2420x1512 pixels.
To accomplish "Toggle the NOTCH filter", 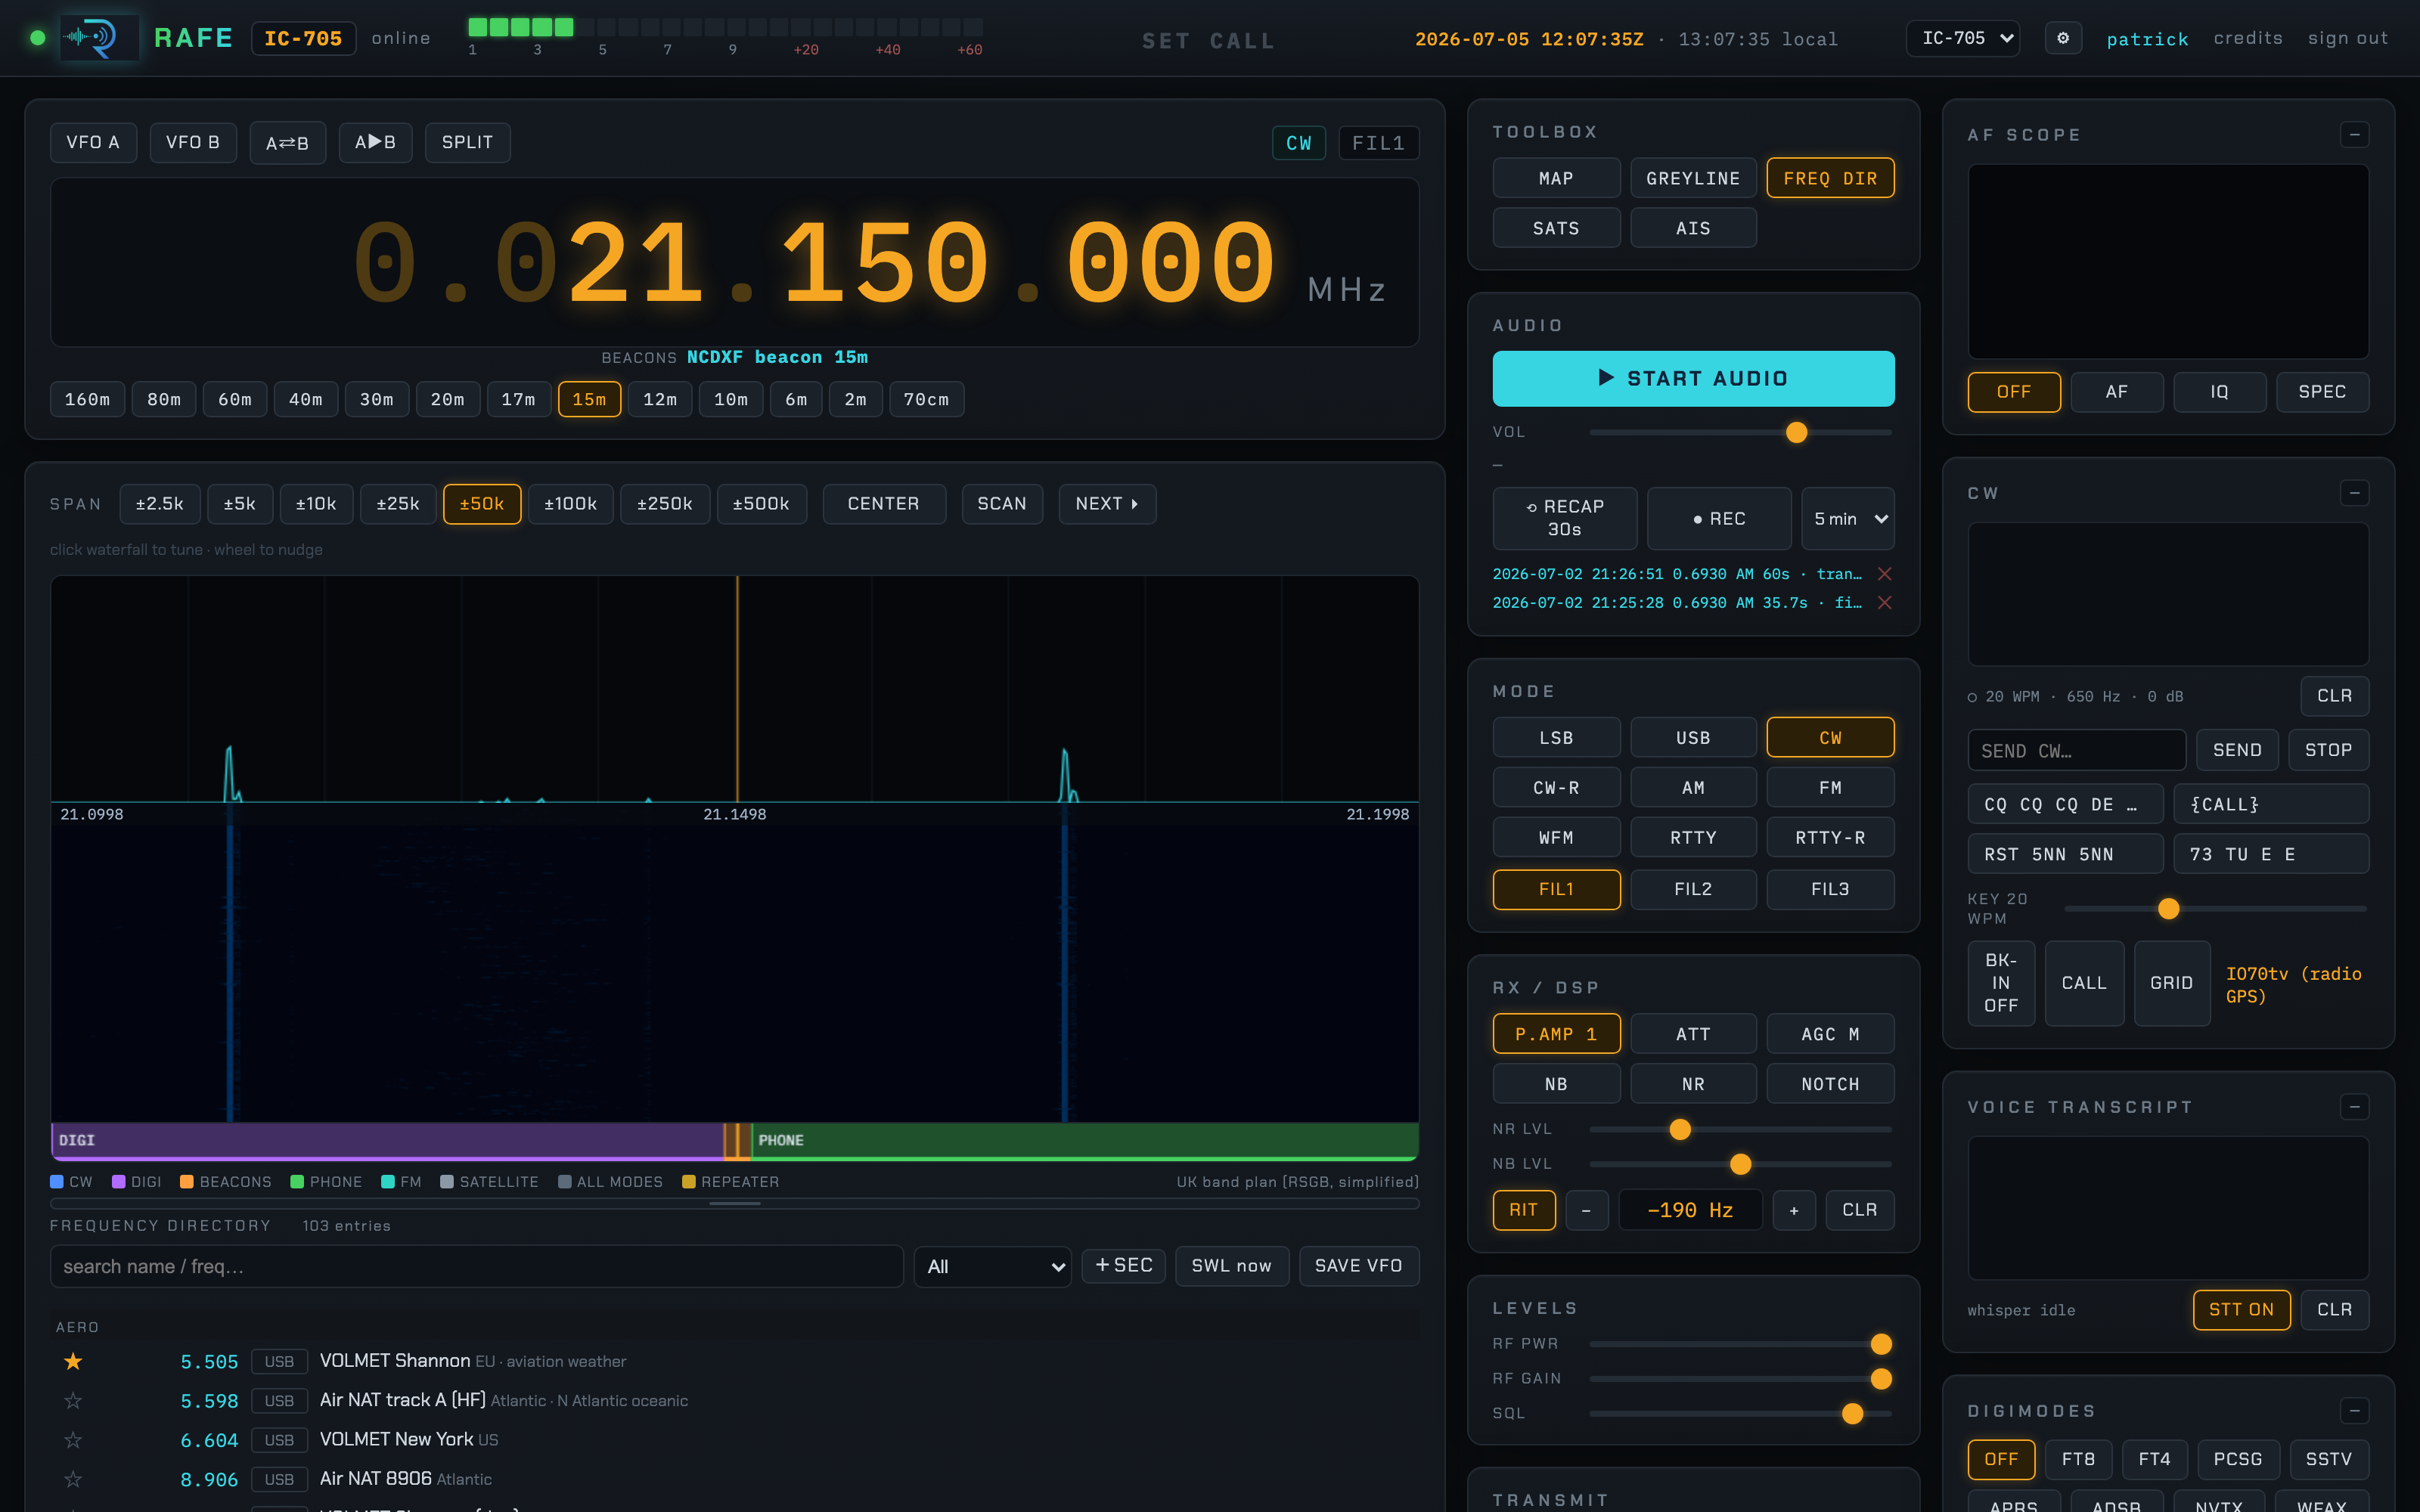I will point(1830,1084).
